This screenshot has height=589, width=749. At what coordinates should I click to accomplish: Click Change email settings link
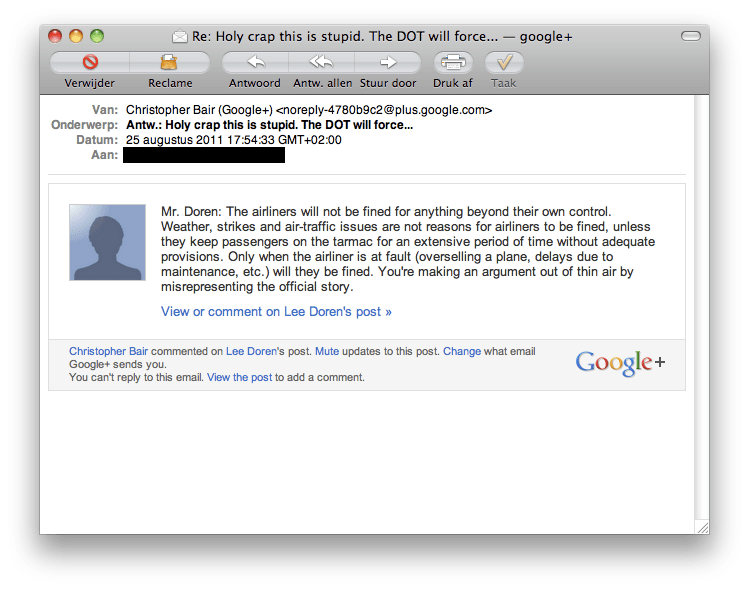[x=462, y=351]
